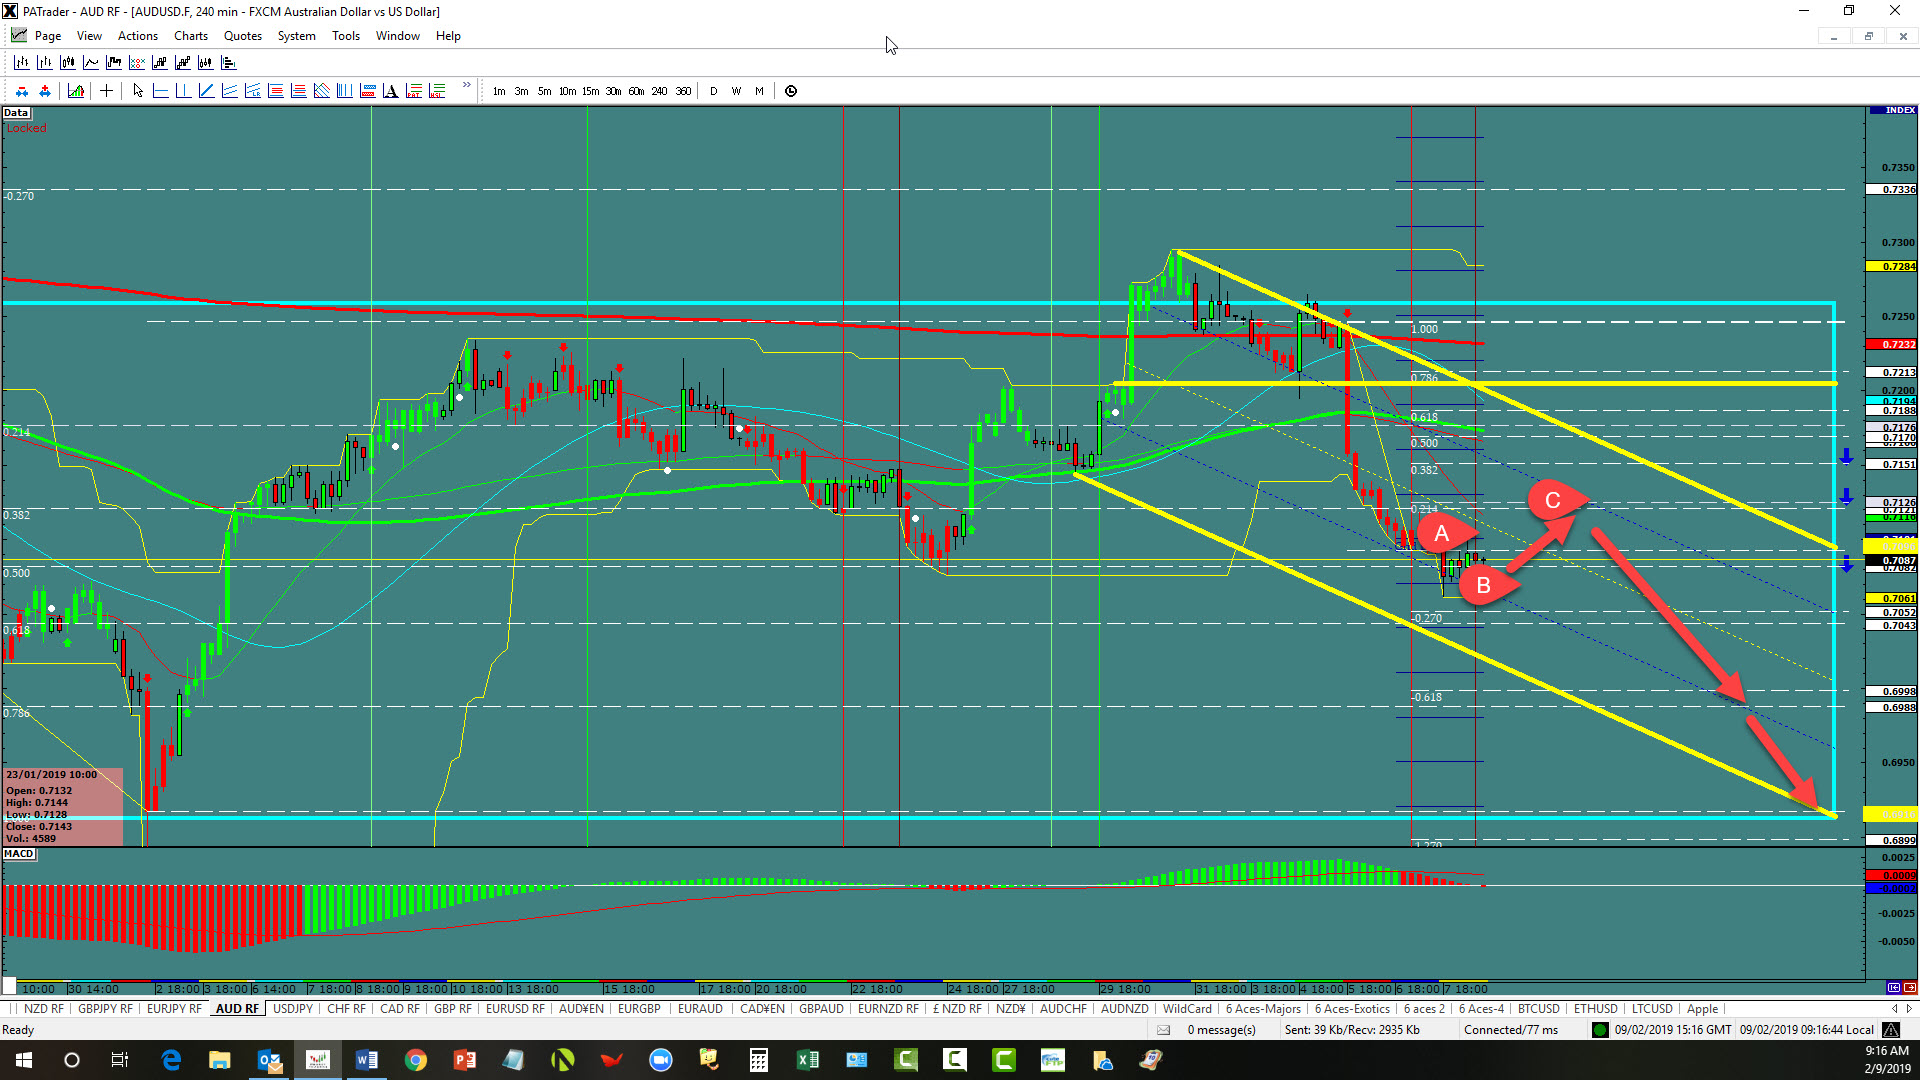1920x1080 pixels.
Task: Open Excel from the Windows taskbar
Action: point(807,1060)
